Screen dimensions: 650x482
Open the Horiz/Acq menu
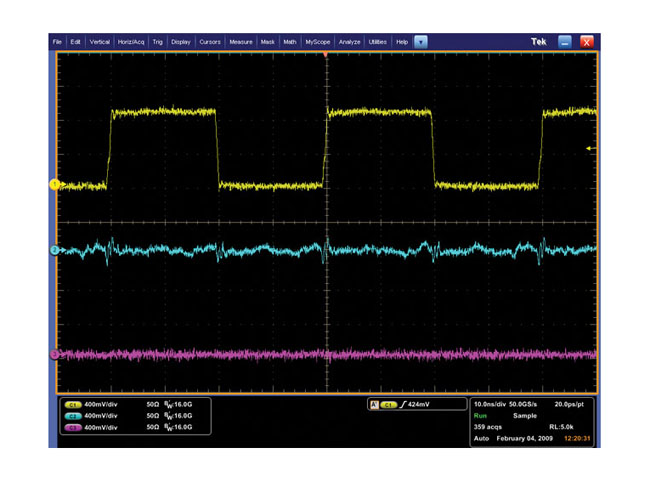(x=131, y=42)
